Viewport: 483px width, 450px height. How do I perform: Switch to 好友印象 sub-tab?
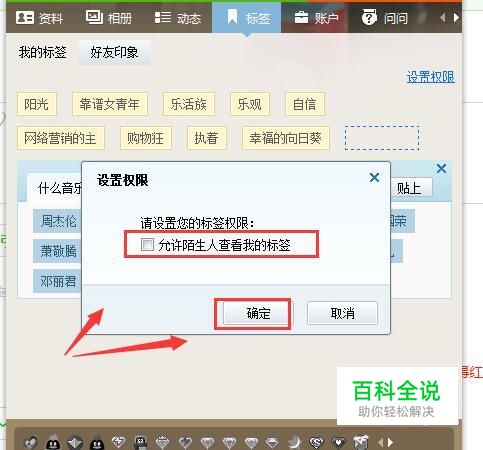pyautogui.click(x=114, y=52)
